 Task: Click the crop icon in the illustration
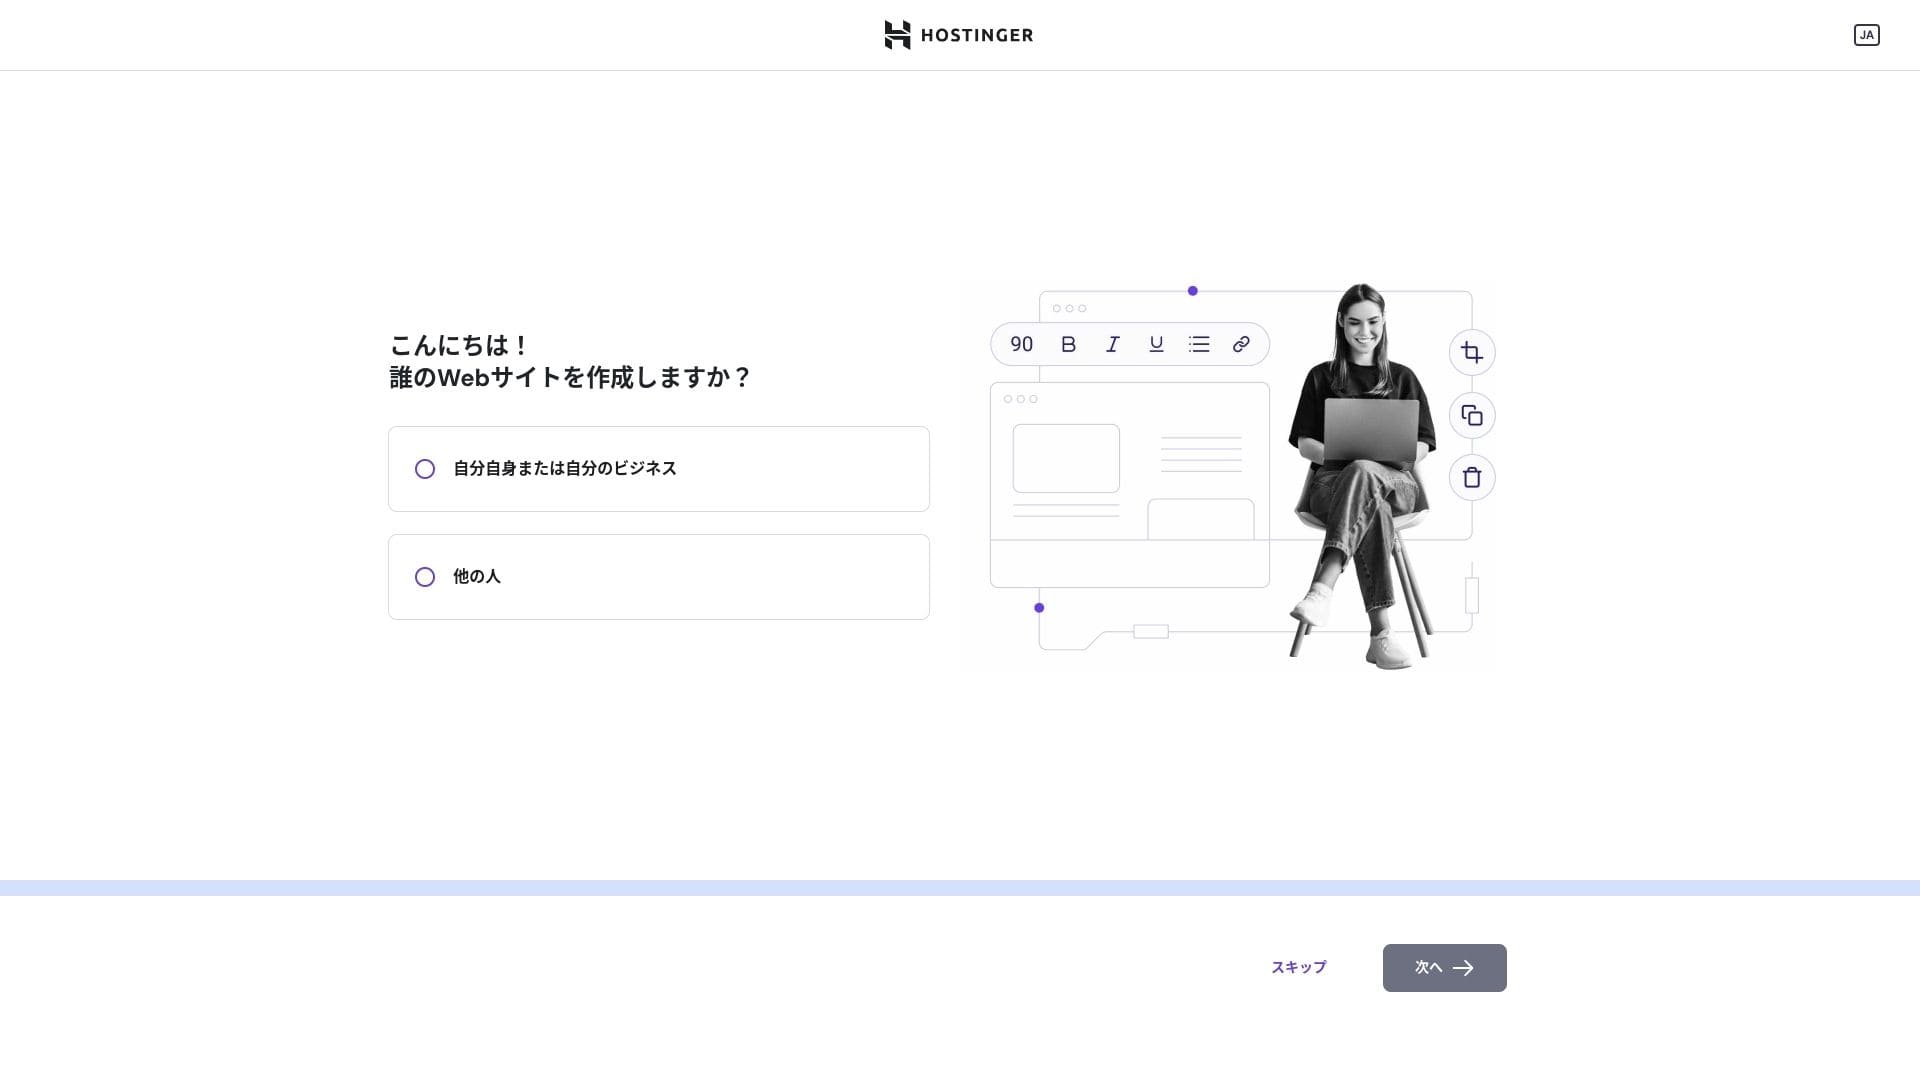[1472, 352]
